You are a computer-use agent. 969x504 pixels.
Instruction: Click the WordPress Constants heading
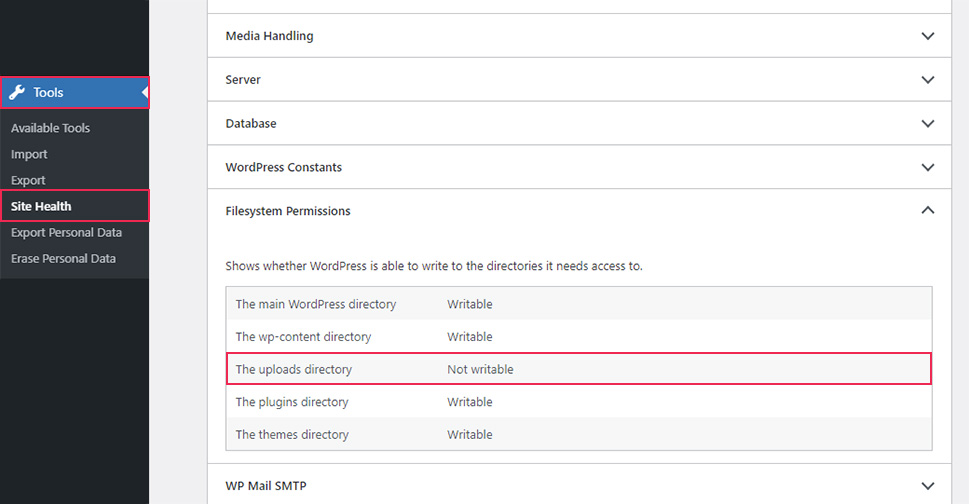click(284, 167)
